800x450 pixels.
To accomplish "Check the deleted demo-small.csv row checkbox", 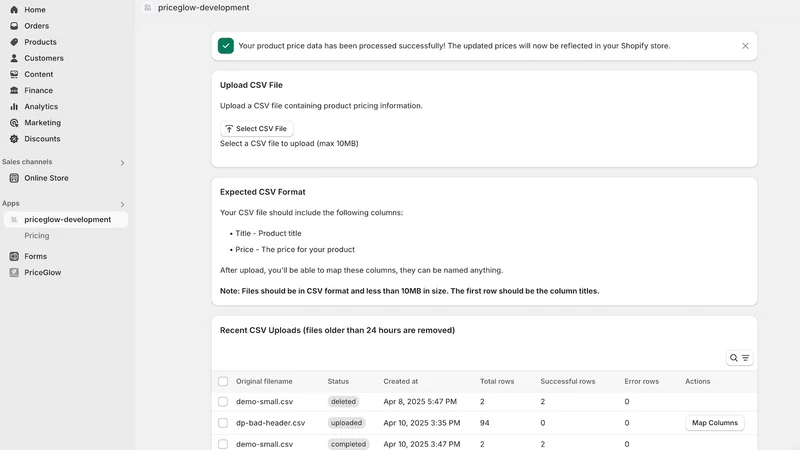I will point(223,402).
